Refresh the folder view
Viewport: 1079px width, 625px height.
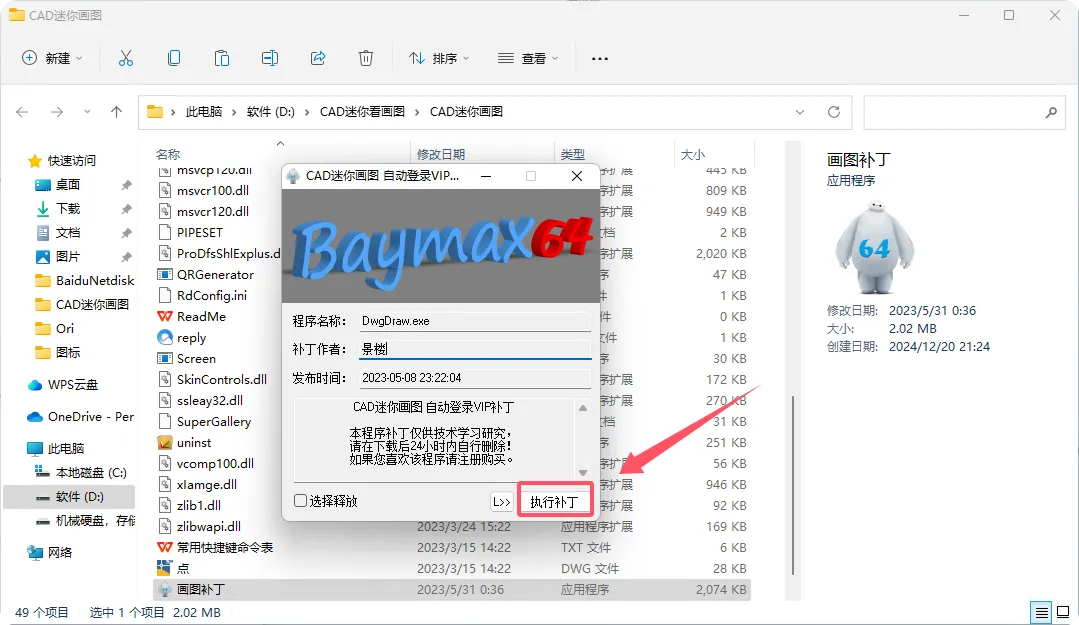[x=833, y=112]
